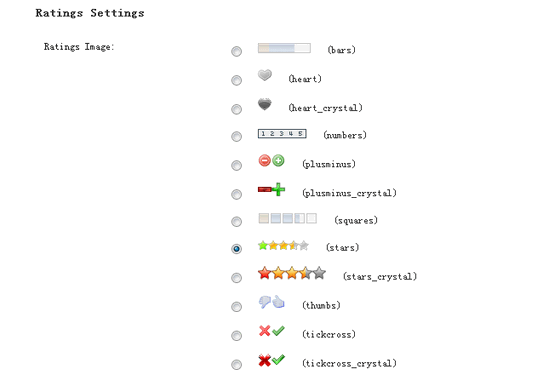535x375 pixels.
Task: Select the heart radio button
Action: point(236,81)
